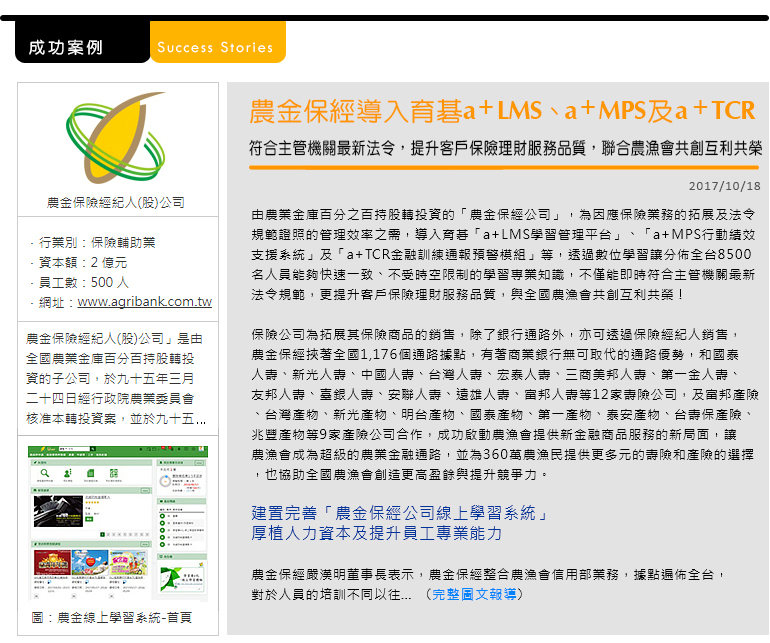The height and width of the screenshot is (643, 770).
Task: Click the paragraph starting 保險公司為拓展其保險商品
Action: (x=505, y=404)
